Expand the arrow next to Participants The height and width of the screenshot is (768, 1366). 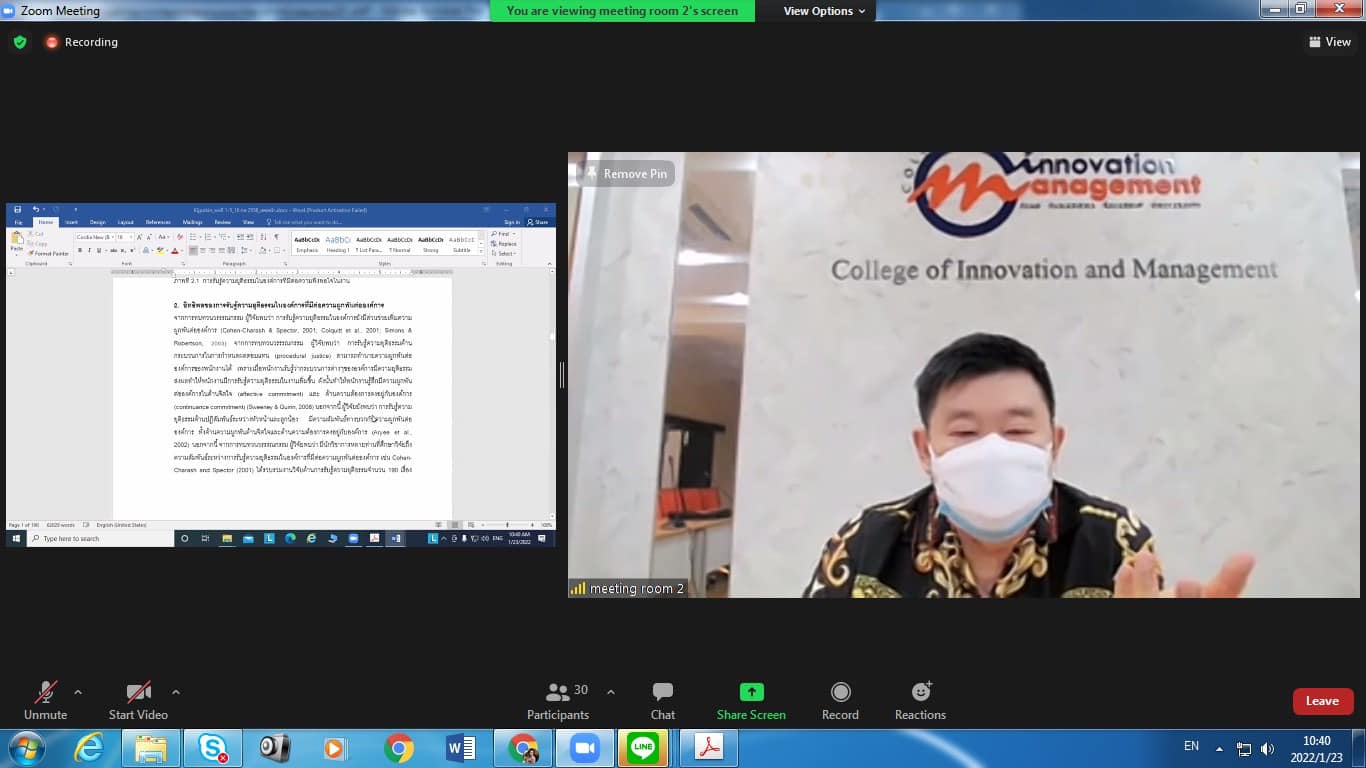coord(611,692)
